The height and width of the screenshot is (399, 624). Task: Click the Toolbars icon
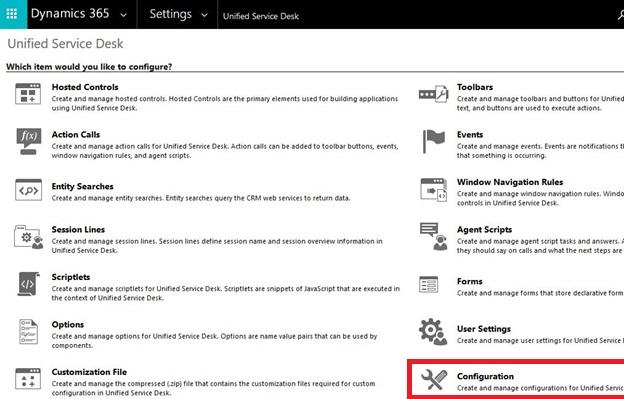coord(433,94)
